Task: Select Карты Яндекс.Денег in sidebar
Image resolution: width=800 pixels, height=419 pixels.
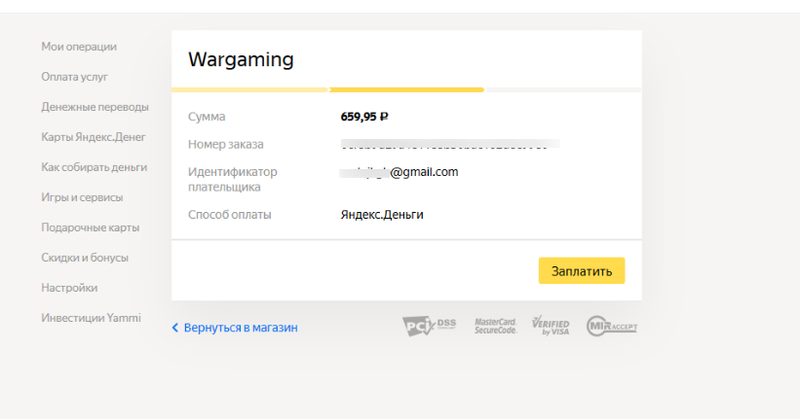Action: point(93,137)
